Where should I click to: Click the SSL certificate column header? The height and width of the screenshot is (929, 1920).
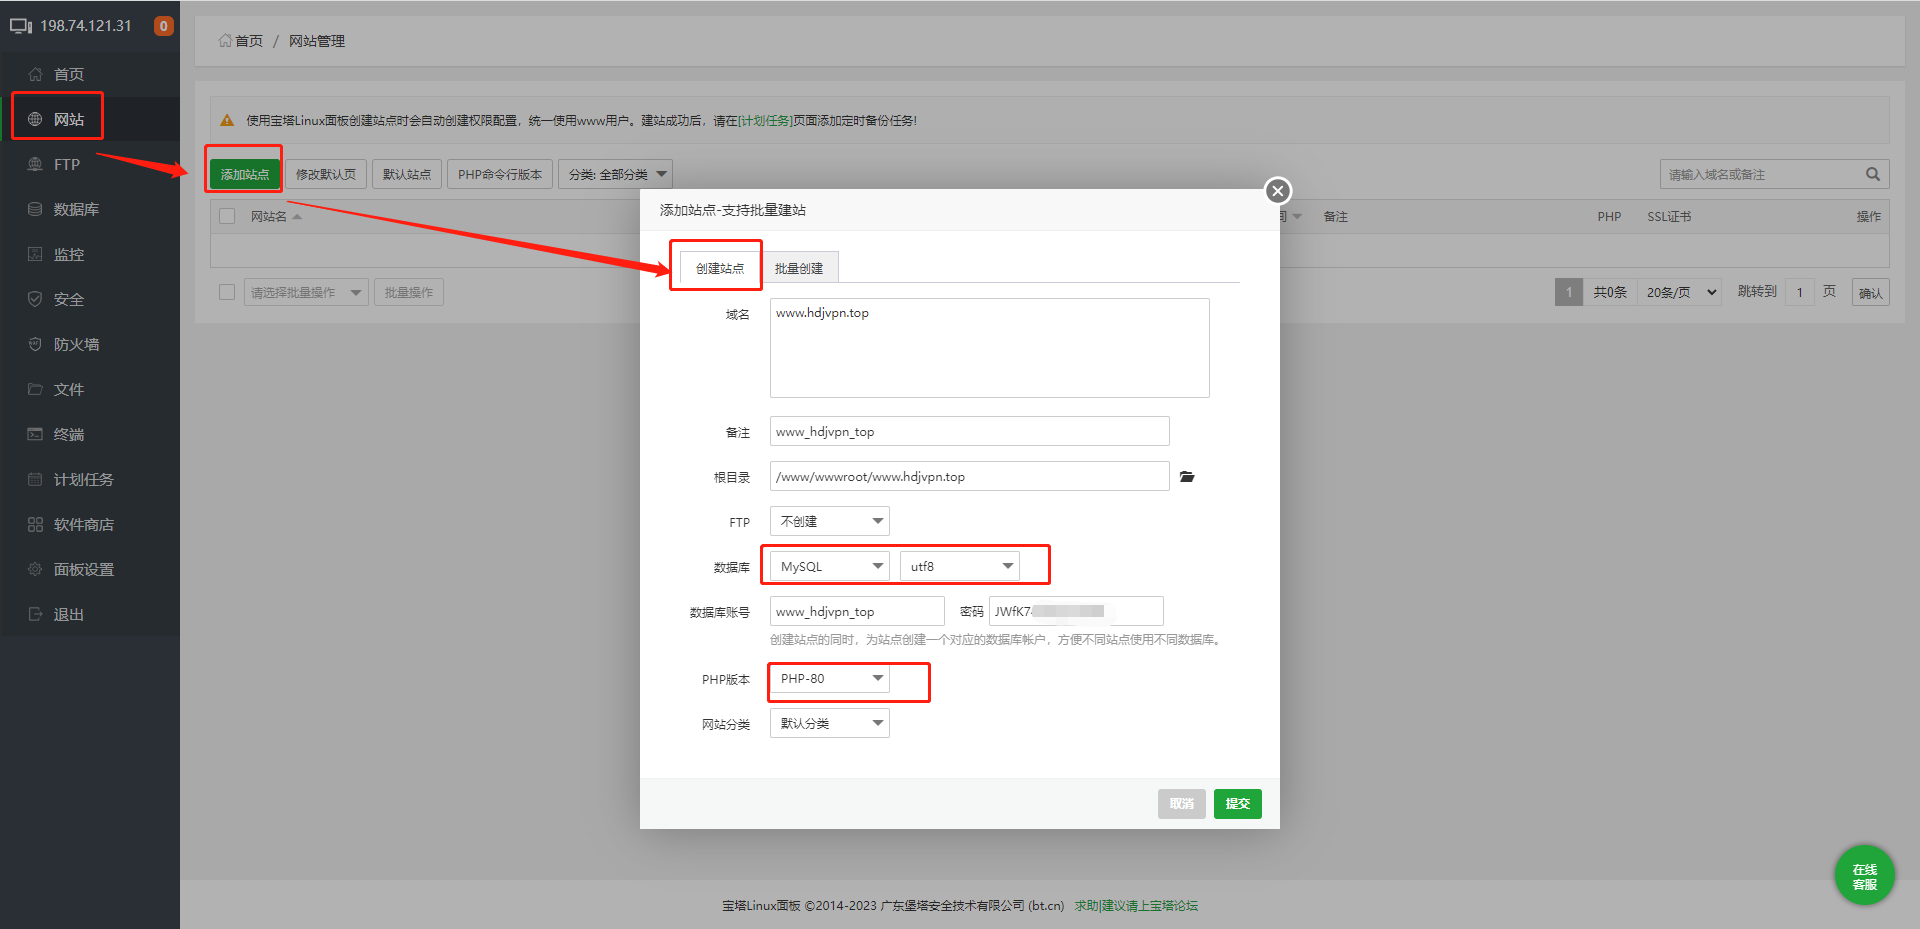1669,216
